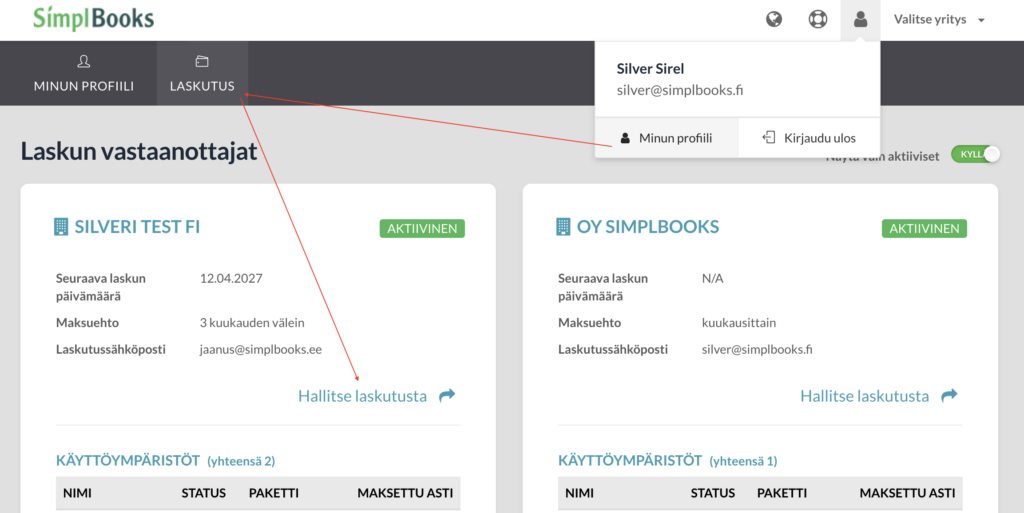This screenshot has height=513, width=1024.
Task: Select Minun profiili in the user menu
Action: click(667, 138)
